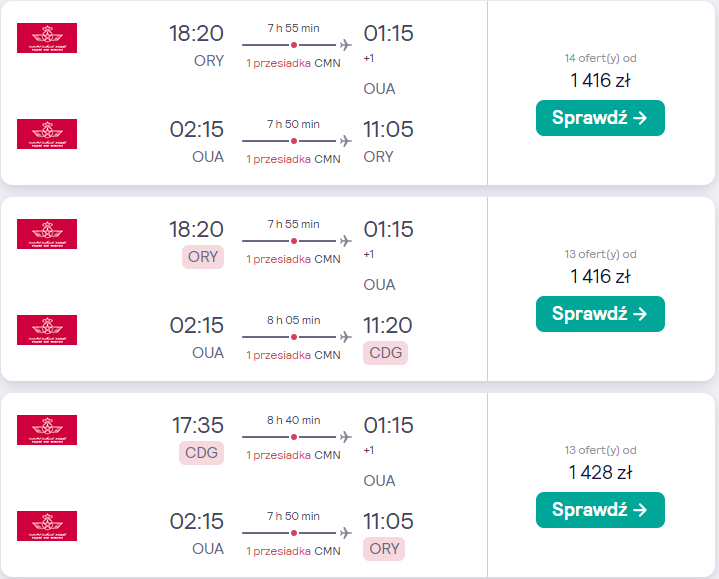Click airline logo of last 02:15 OUA flight

(x=47, y=526)
